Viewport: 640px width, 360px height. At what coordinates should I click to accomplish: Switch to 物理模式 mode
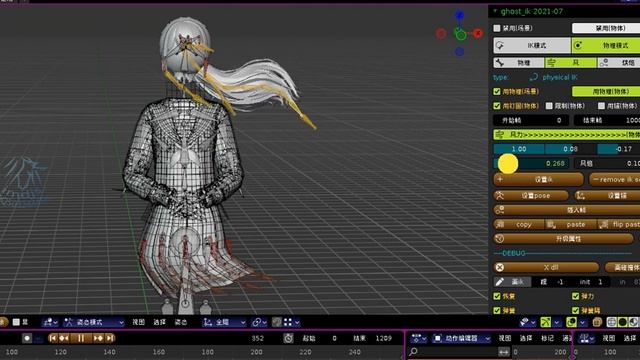(606, 45)
